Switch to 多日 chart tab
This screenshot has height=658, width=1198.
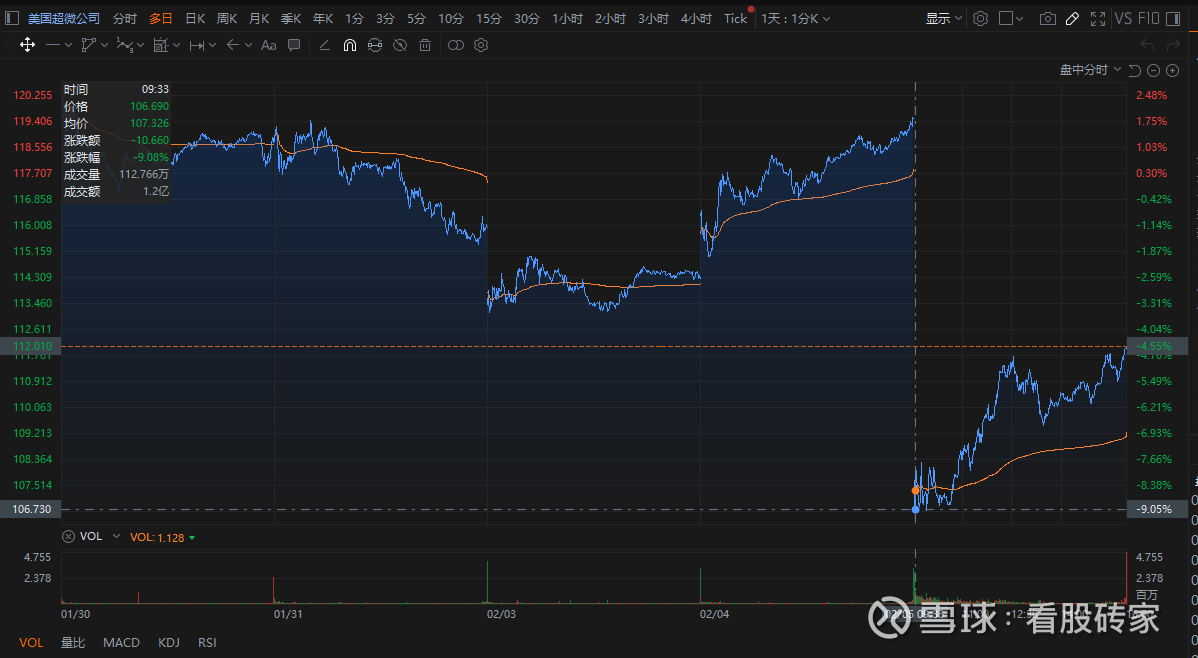pos(160,18)
